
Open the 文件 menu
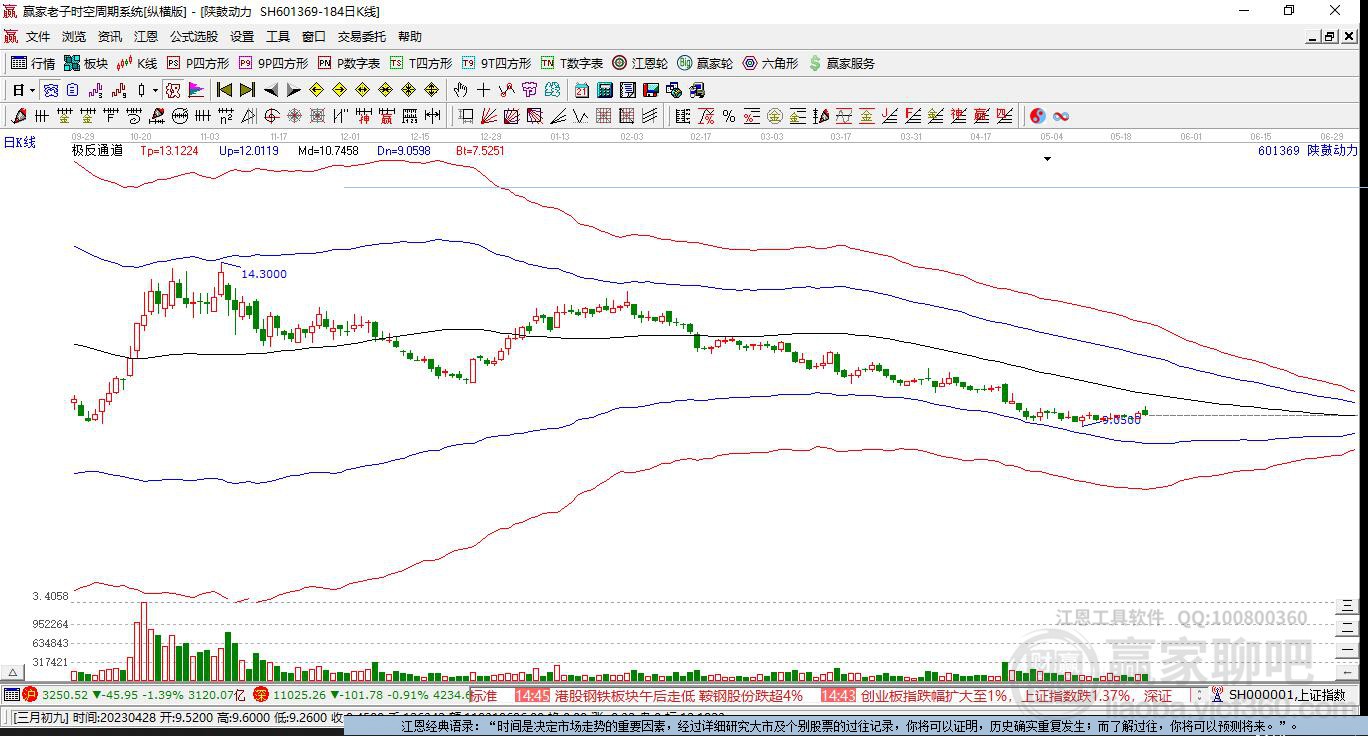coord(38,37)
